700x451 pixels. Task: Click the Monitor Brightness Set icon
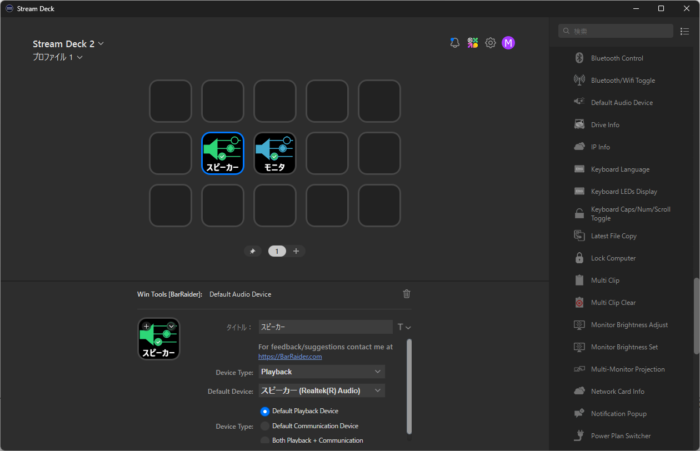pyautogui.click(x=579, y=347)
